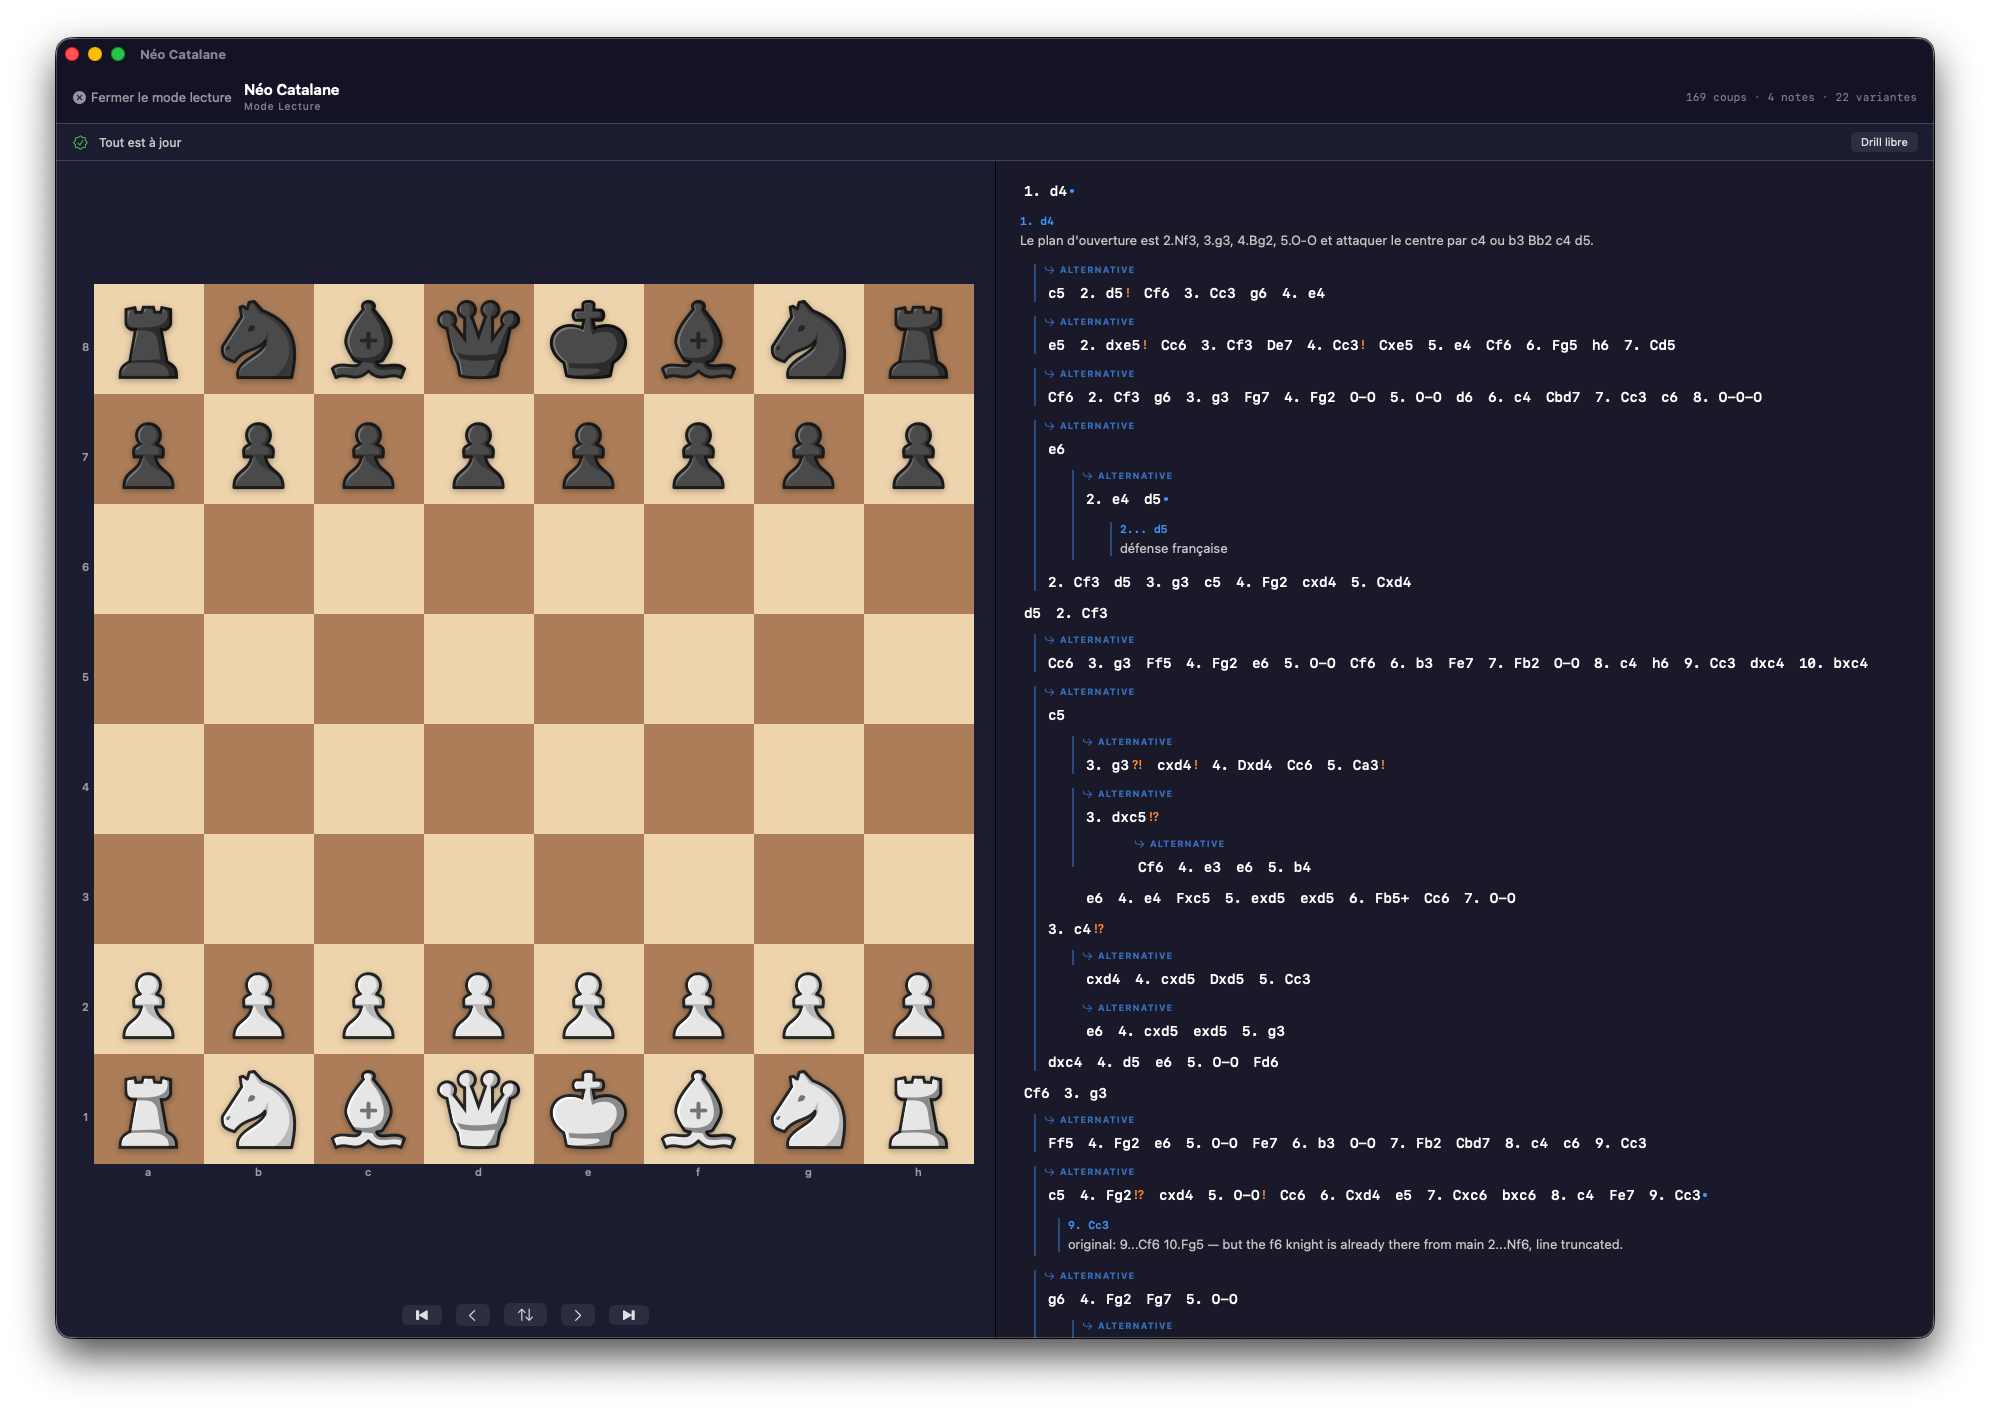Click move 'g6' in last alternative

coord(1056,1300)
